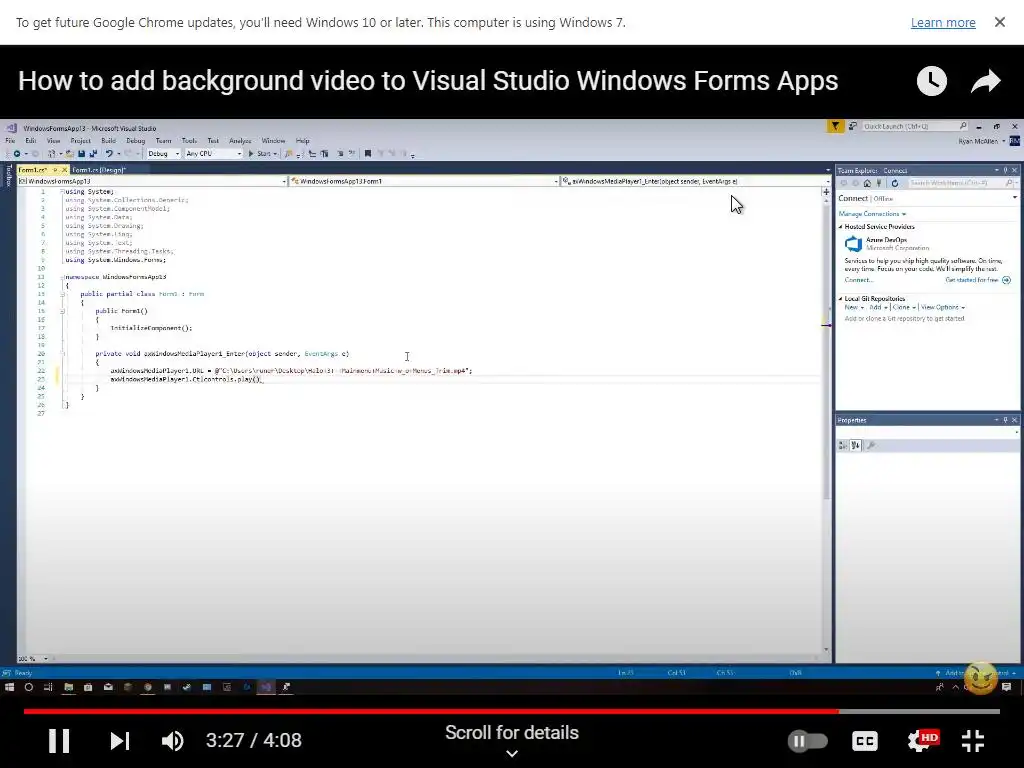The width and height of the screenshot is (1024, 768).
Task: Open the WindowsFormsApp13 project dropdown
Action: [x=153, y=181]
